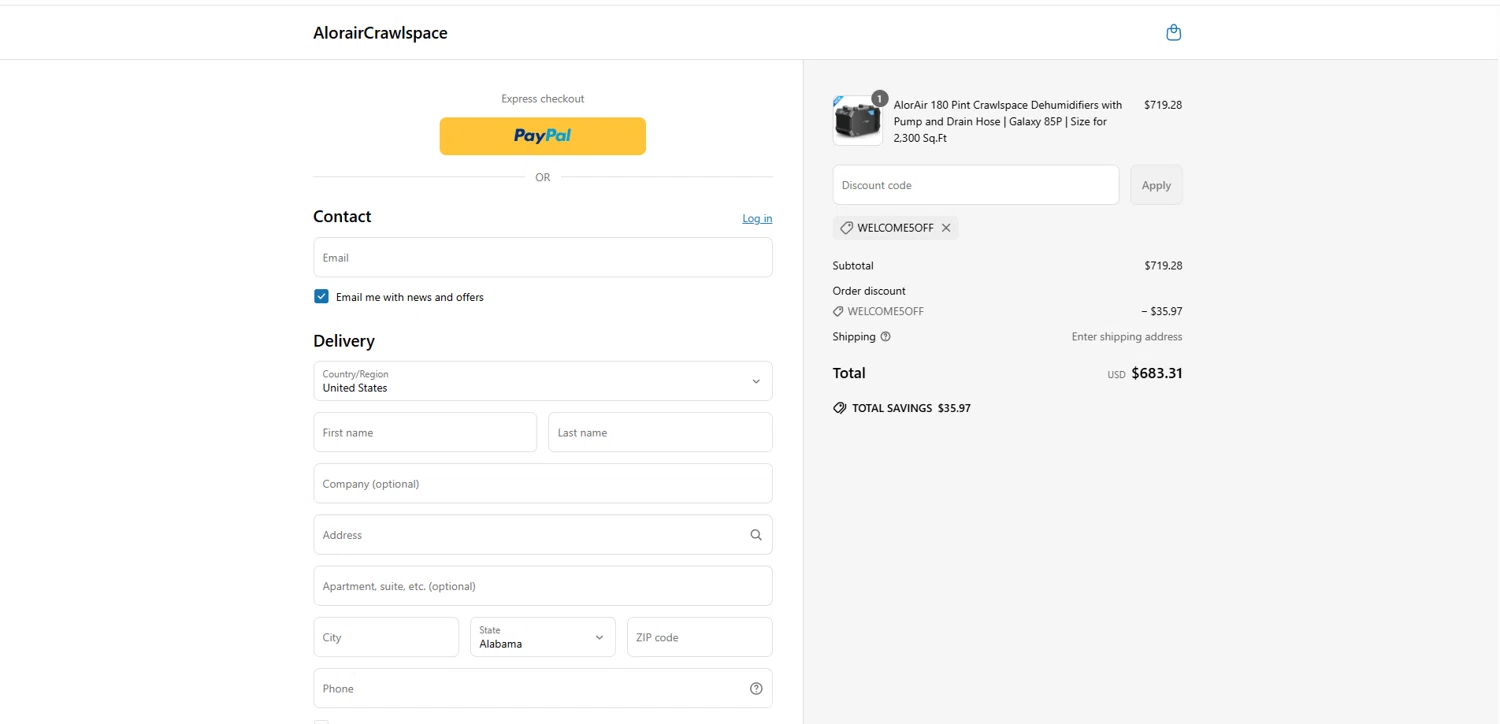Image resolution: width=1500 pixels, height=724 pixels.
Task: Click the Enter shipping address text
Action: (x=1127, y=337)
